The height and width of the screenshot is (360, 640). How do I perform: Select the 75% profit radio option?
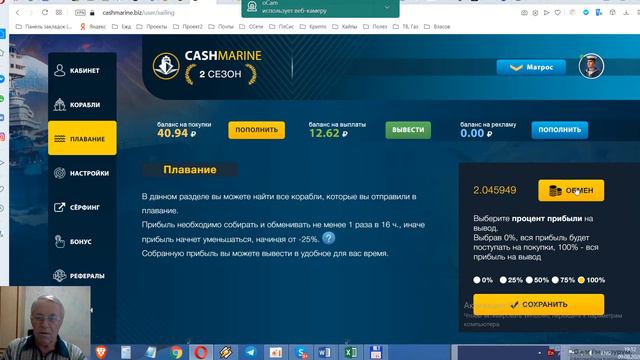(555, 280)
